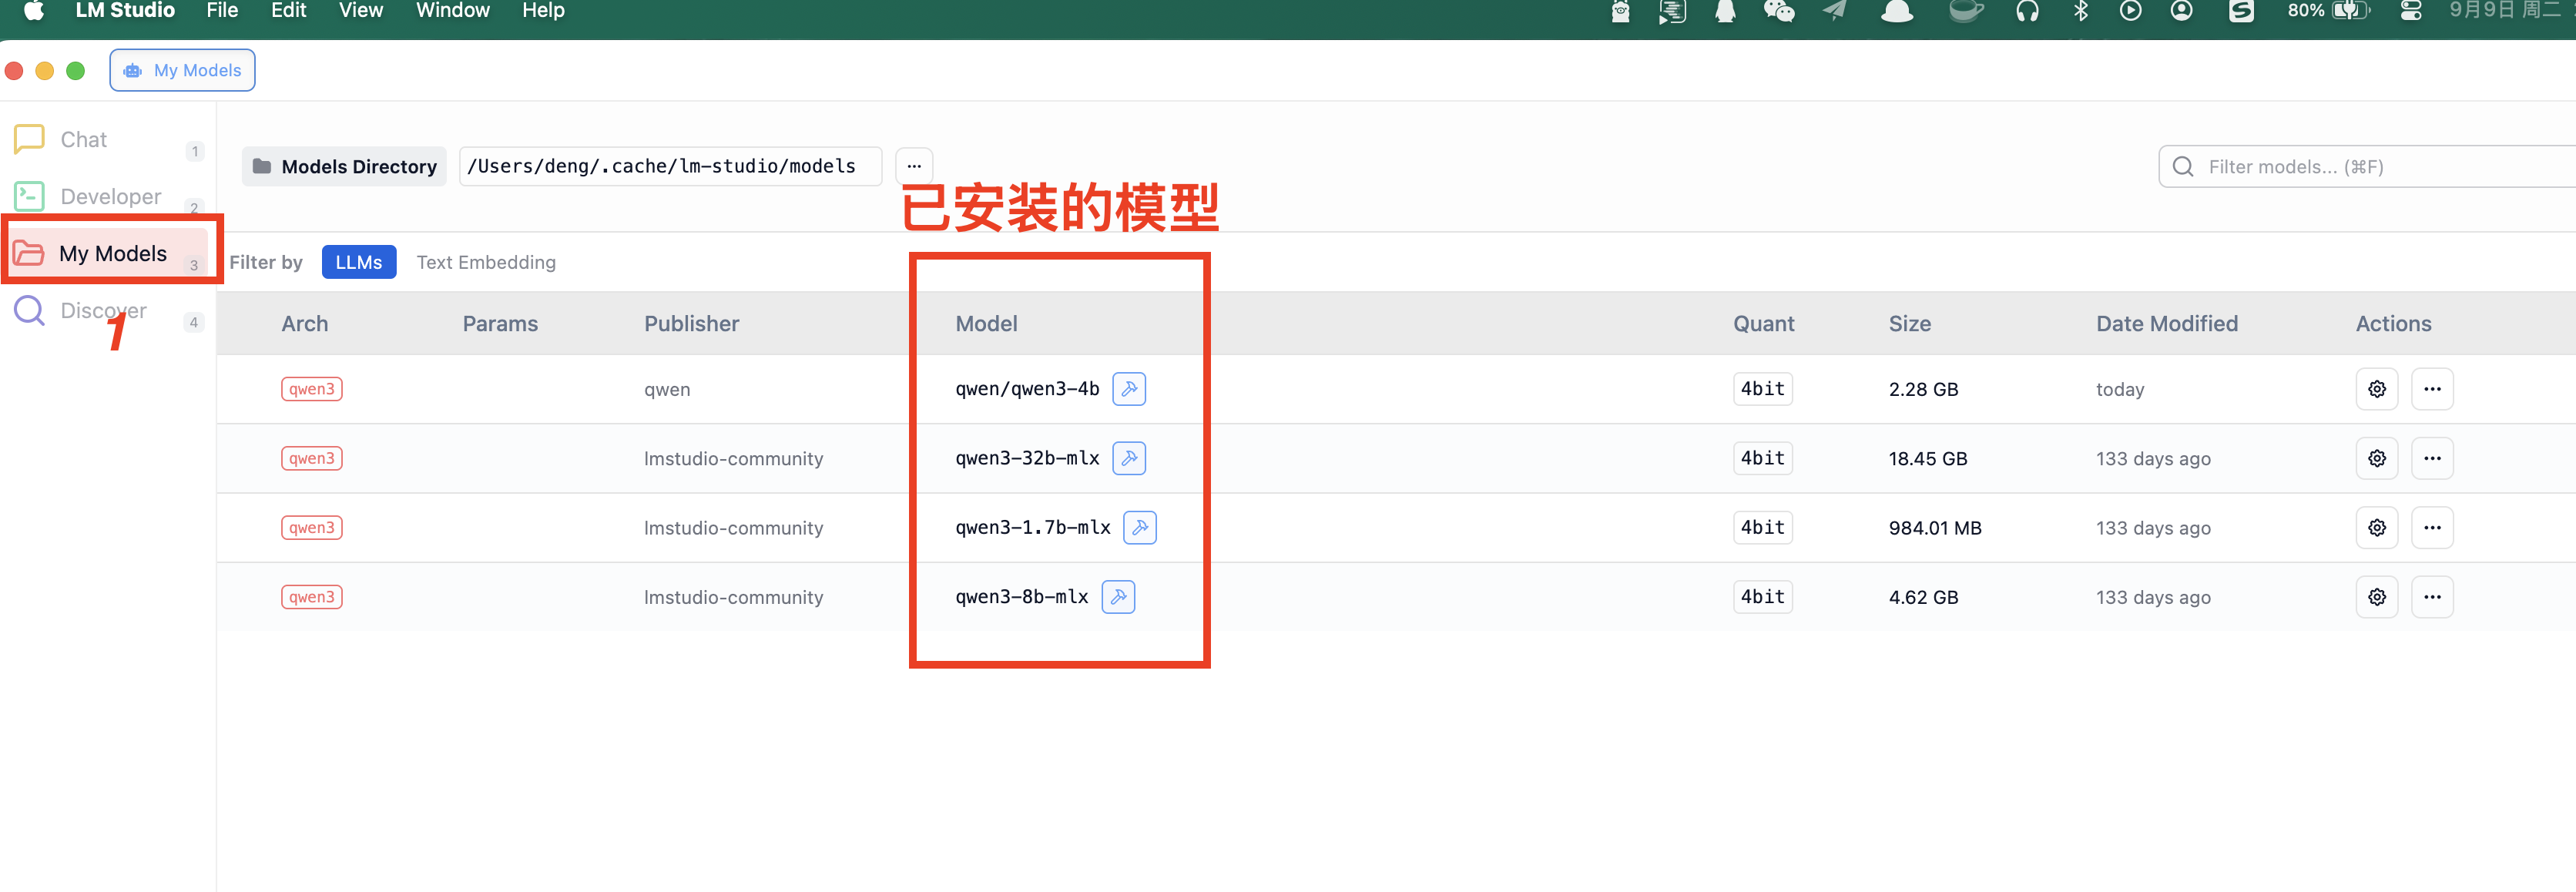The image size is (2576, 892).
Task: Click the pin icon next to qwen3-32b-mlx
Action: pos(1129,458)
